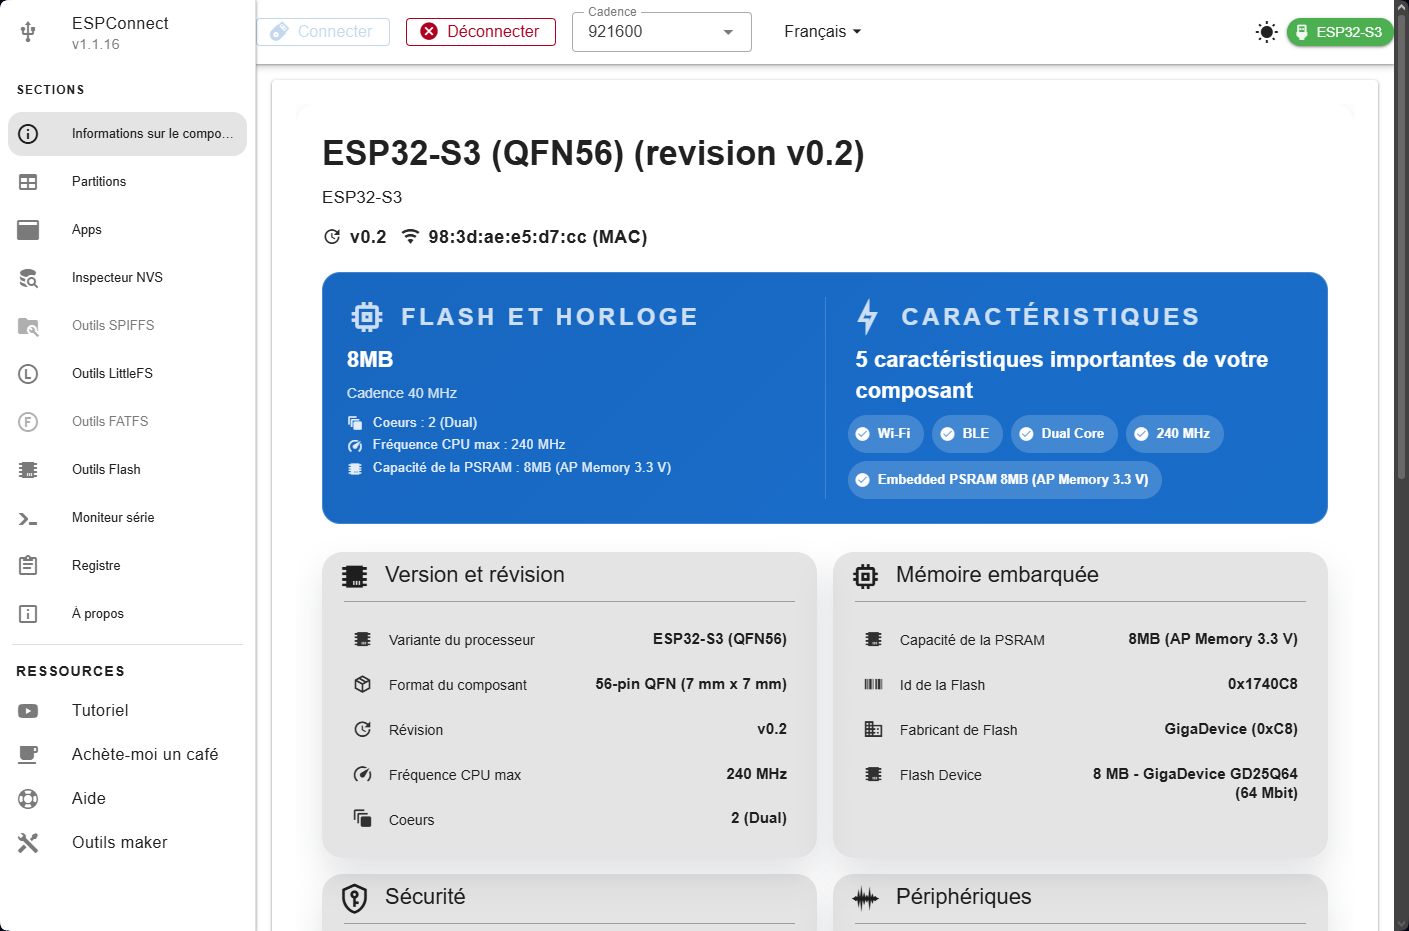Click the Outils LittleFS circled L icon

[x=28, y=374]
